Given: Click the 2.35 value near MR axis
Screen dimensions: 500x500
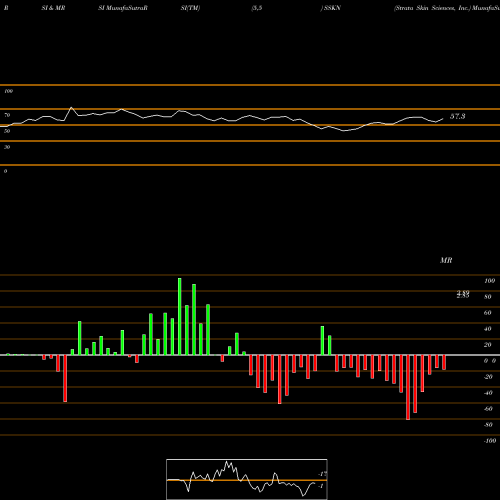Looking at the screenshot, I should pyautogui.click(x=463, y=295).
